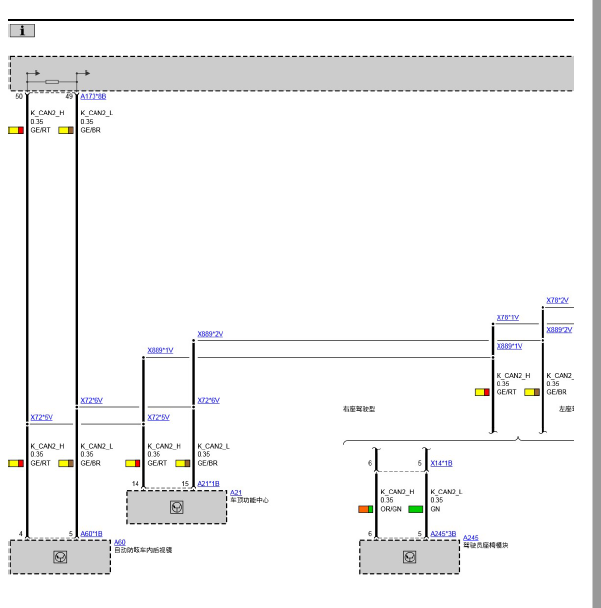The image size is (601, 608).
Task: Click the green GN wire color swatch
Action: pos(416,509)
